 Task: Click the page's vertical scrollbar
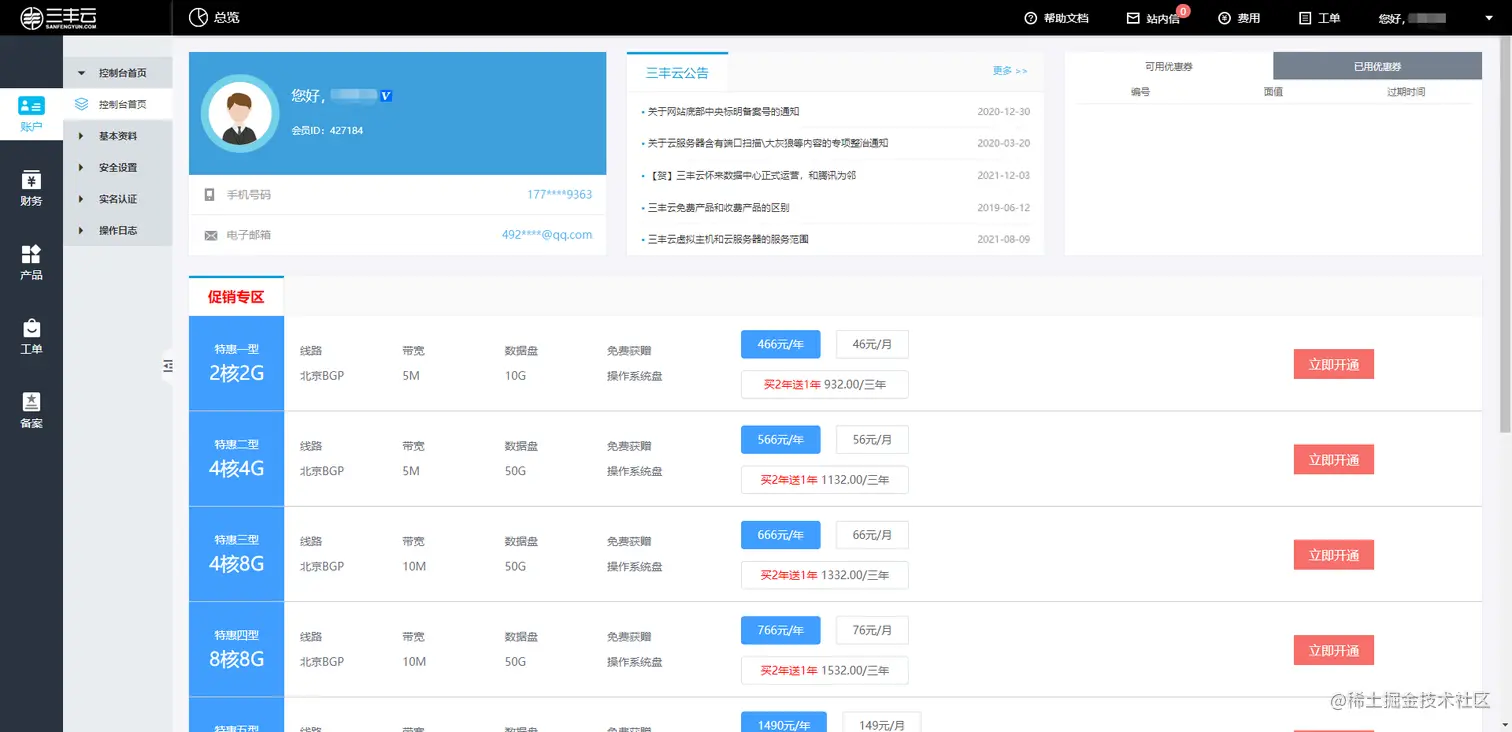(x=1506, y=235)
